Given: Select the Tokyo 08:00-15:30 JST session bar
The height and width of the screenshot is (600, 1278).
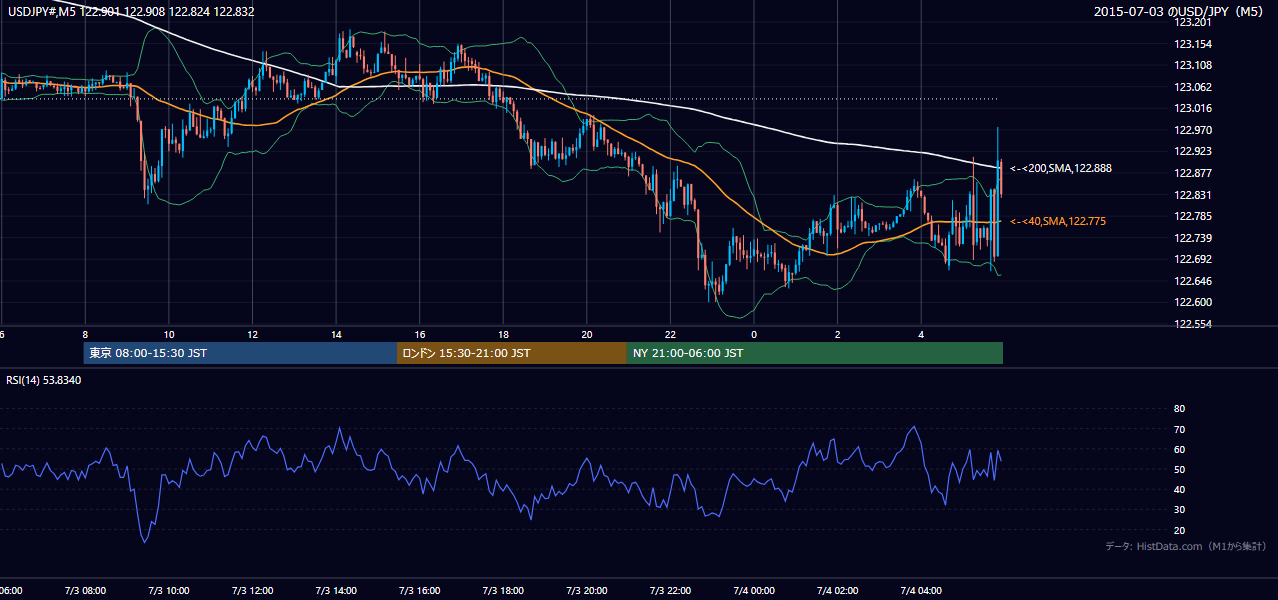Looking at the screenshot, I should pos(241,353).
